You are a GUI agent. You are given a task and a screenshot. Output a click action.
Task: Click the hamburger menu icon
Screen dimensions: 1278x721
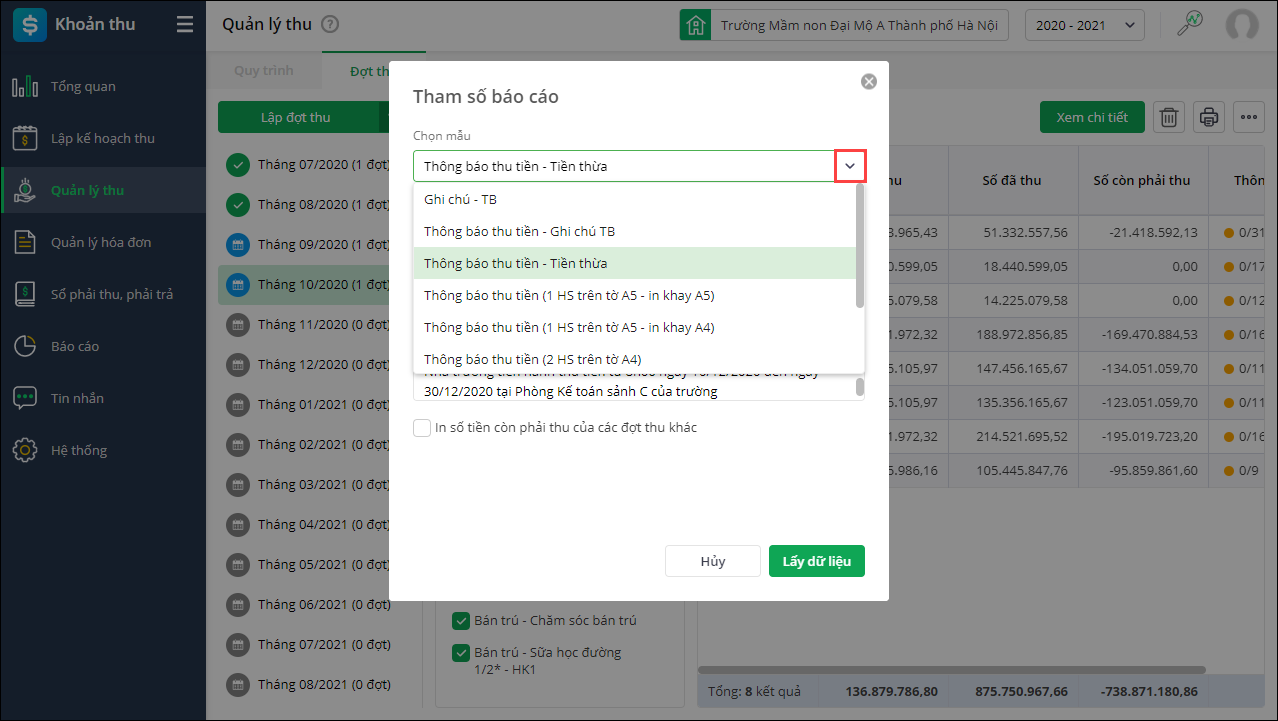[x=185, y=25]
